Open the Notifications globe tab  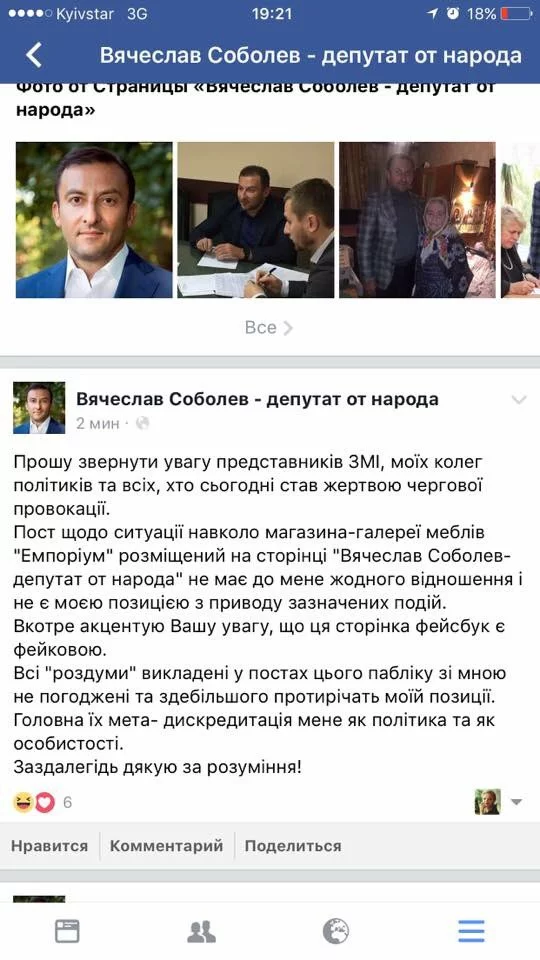click(336, 931)
